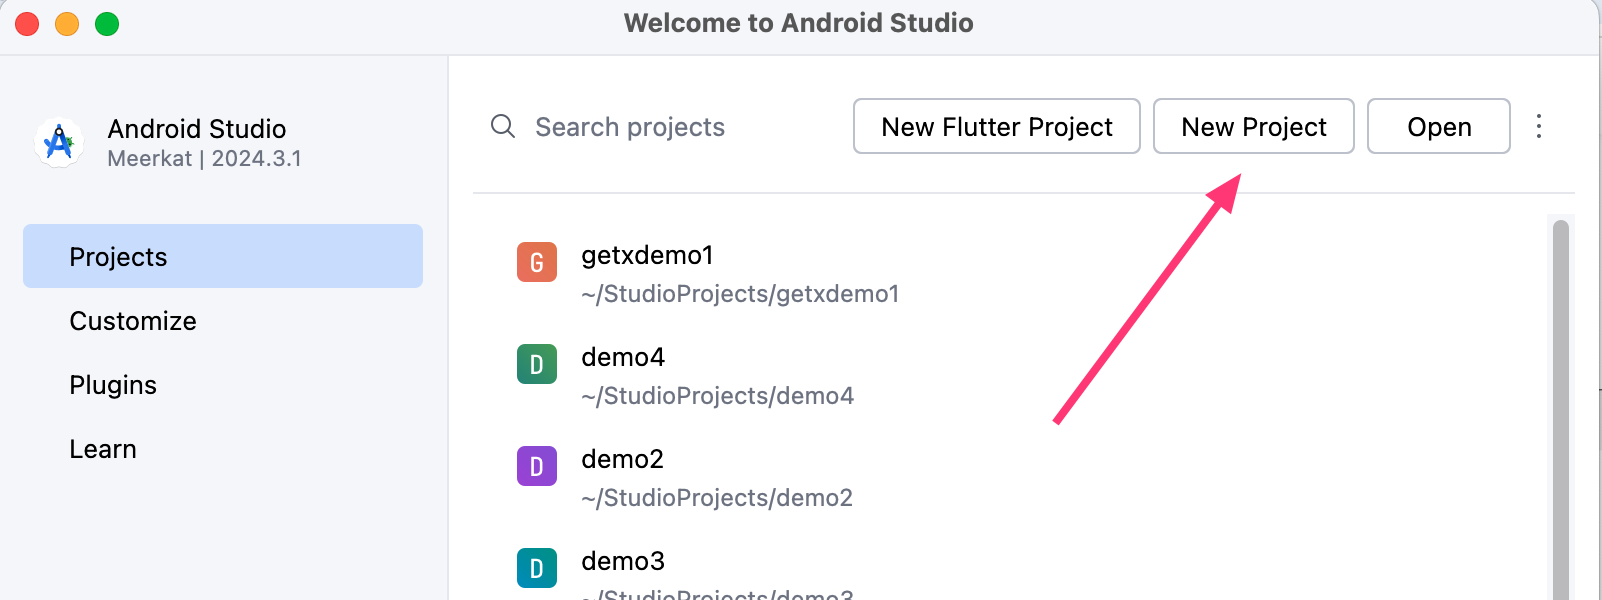
Task: Create a New Project
Action: pos(1253,127)
